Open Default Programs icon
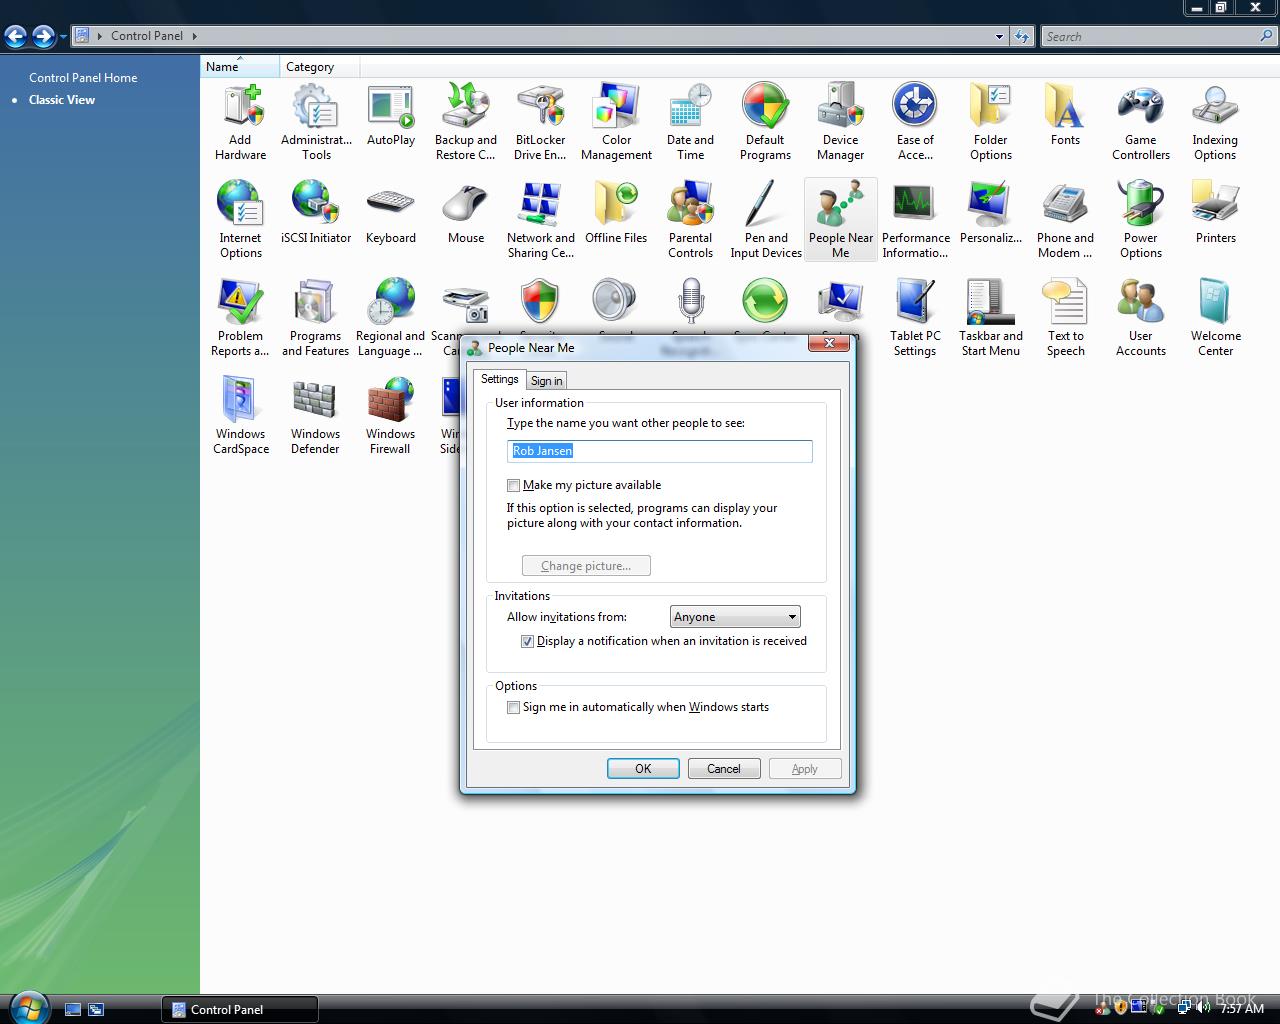 (x=765, y=122)
